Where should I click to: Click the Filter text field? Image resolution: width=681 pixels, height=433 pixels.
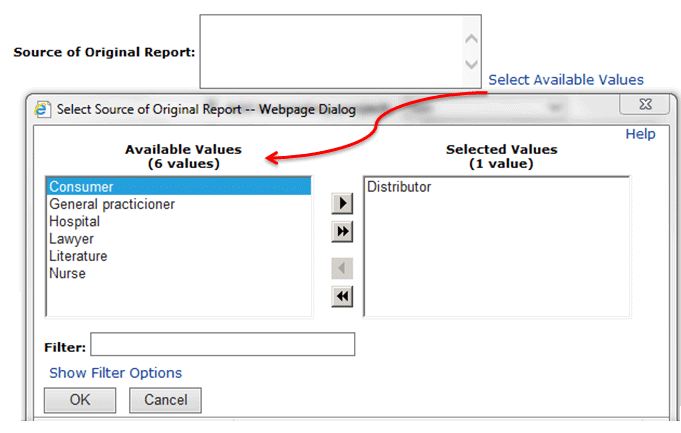point(222,345)
